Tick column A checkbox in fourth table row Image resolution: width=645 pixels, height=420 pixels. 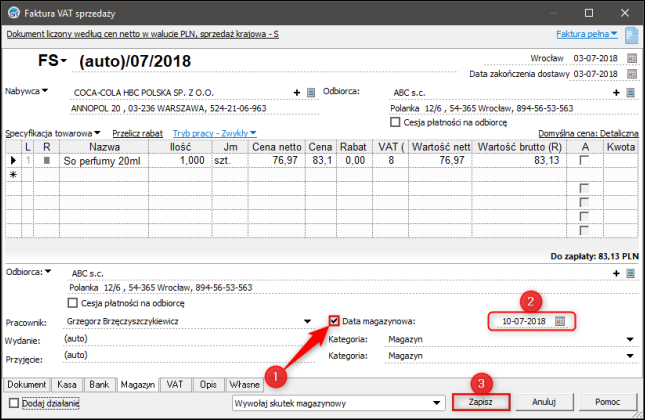coord(584,202)
